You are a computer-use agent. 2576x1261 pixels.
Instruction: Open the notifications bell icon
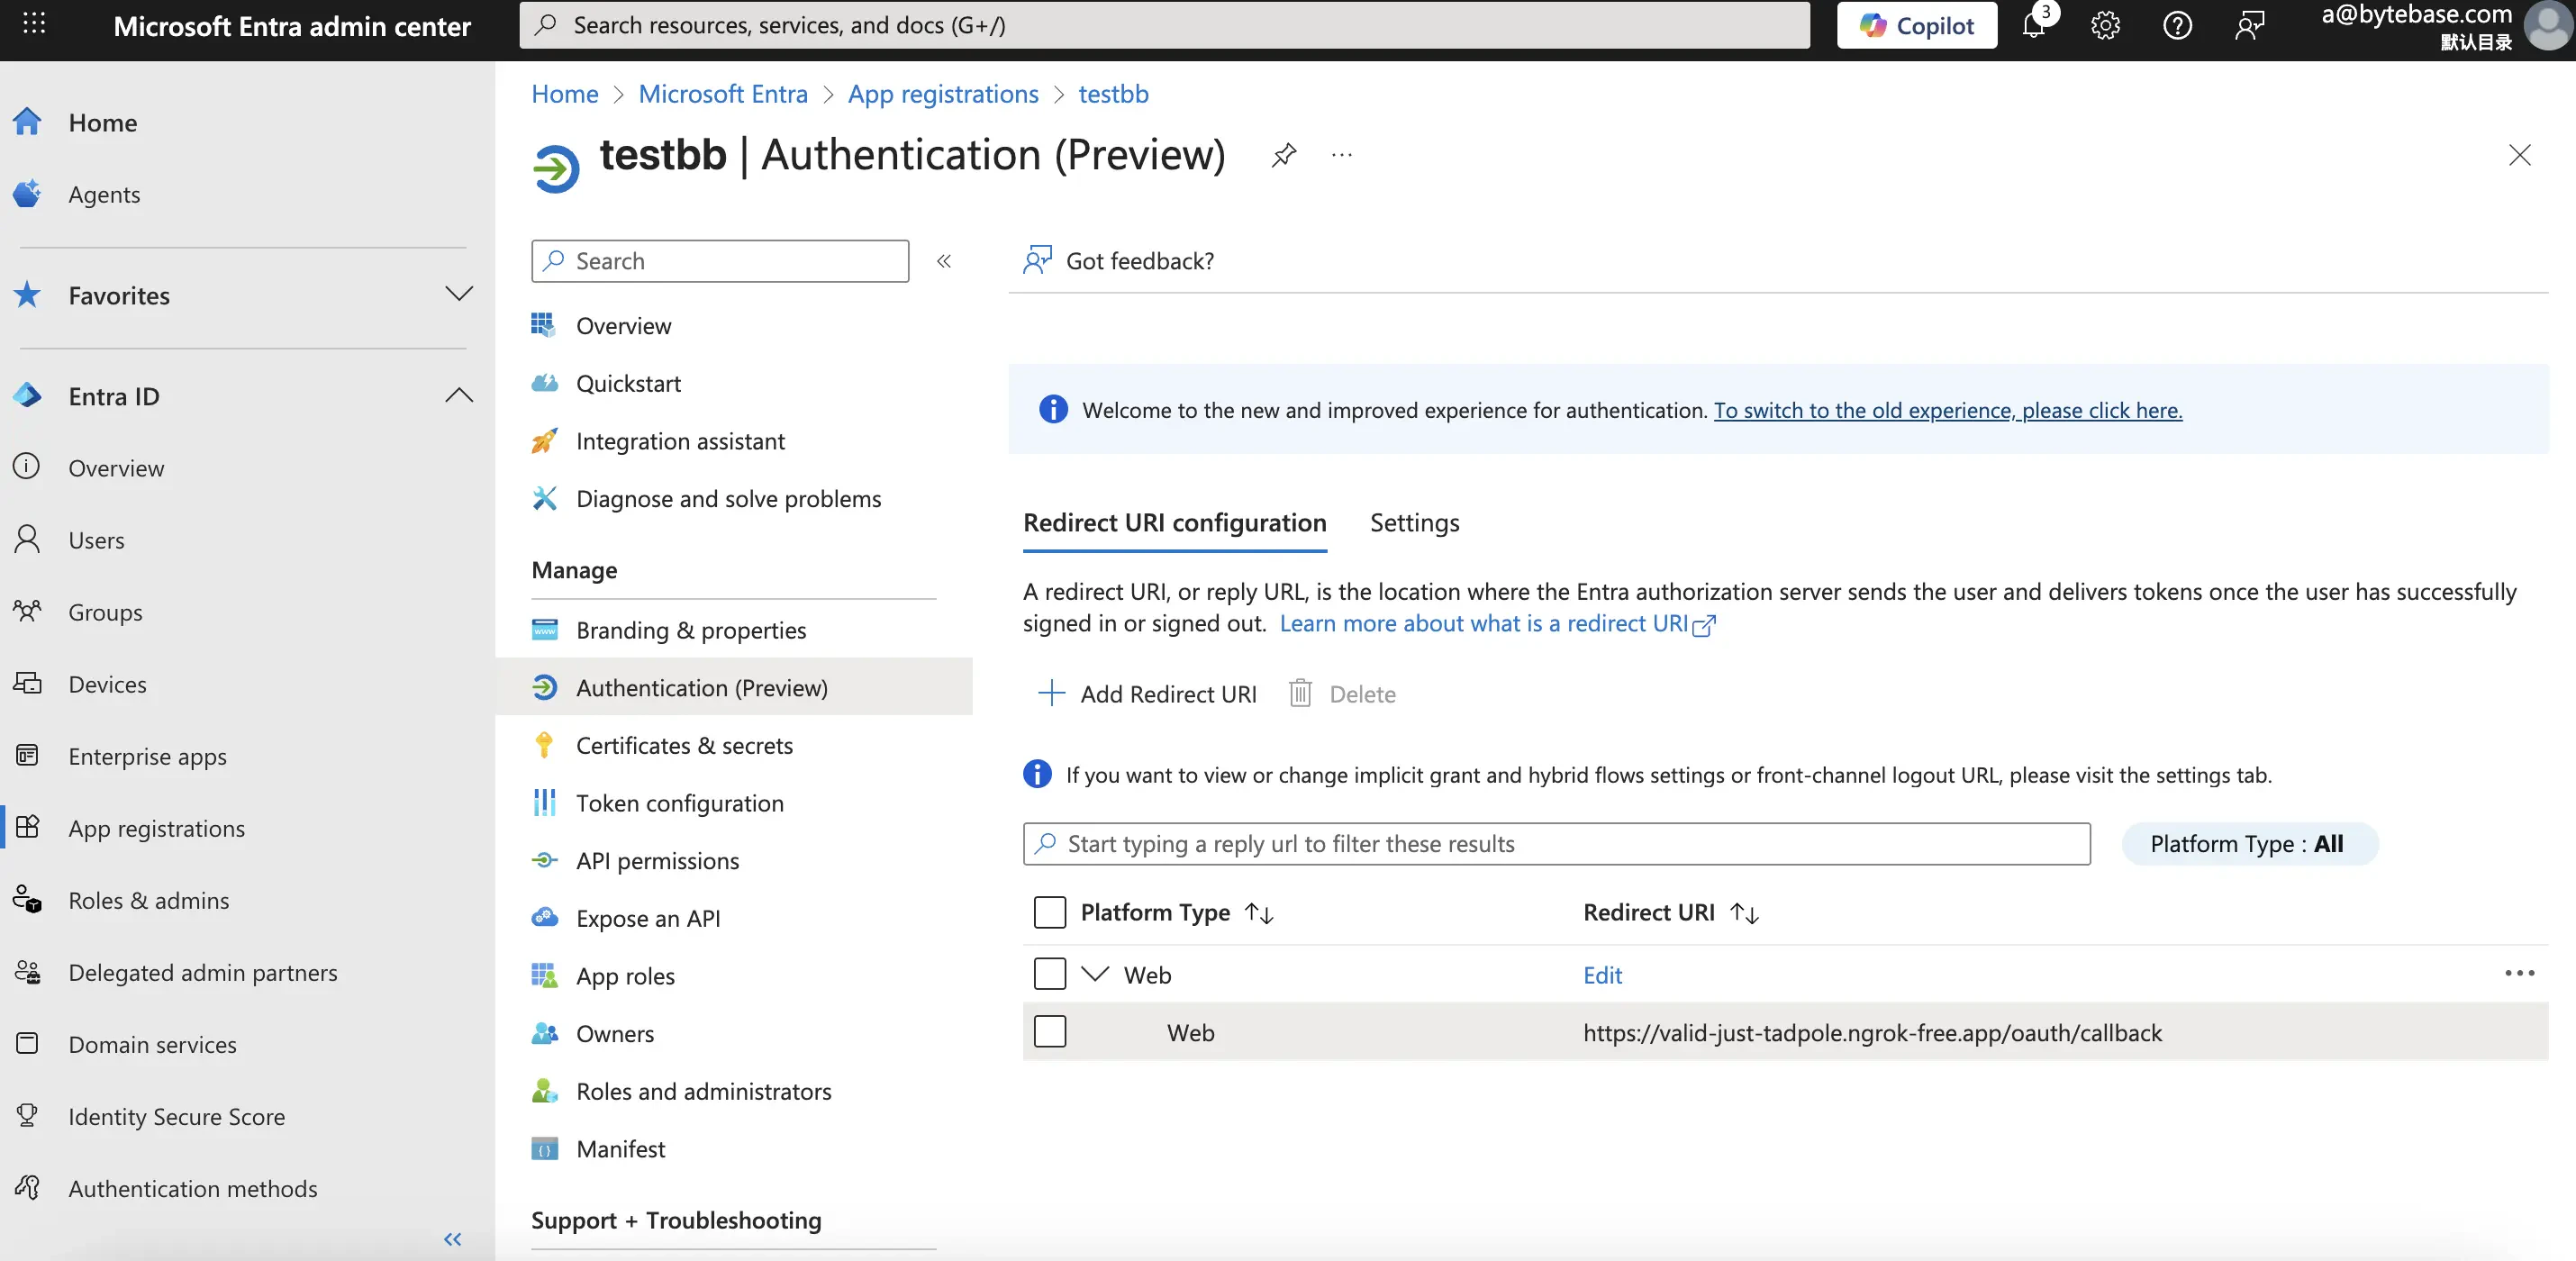[2033, 25]
